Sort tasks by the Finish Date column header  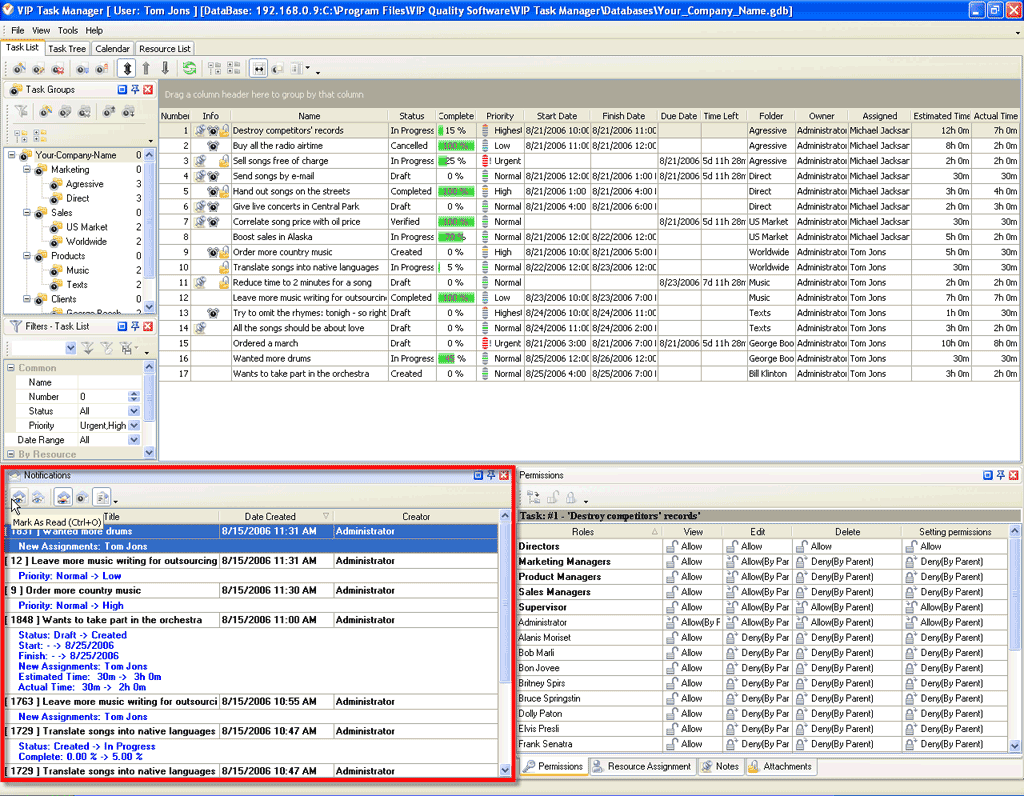pyautogui.click(x=624, y=116)
